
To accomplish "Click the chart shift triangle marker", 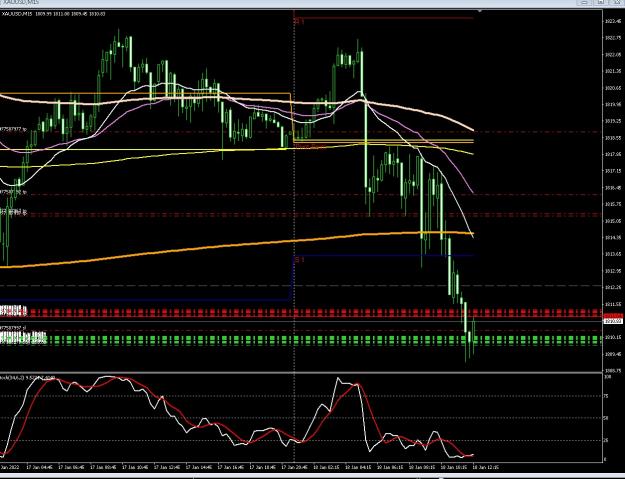I will (x=480, y=11).
